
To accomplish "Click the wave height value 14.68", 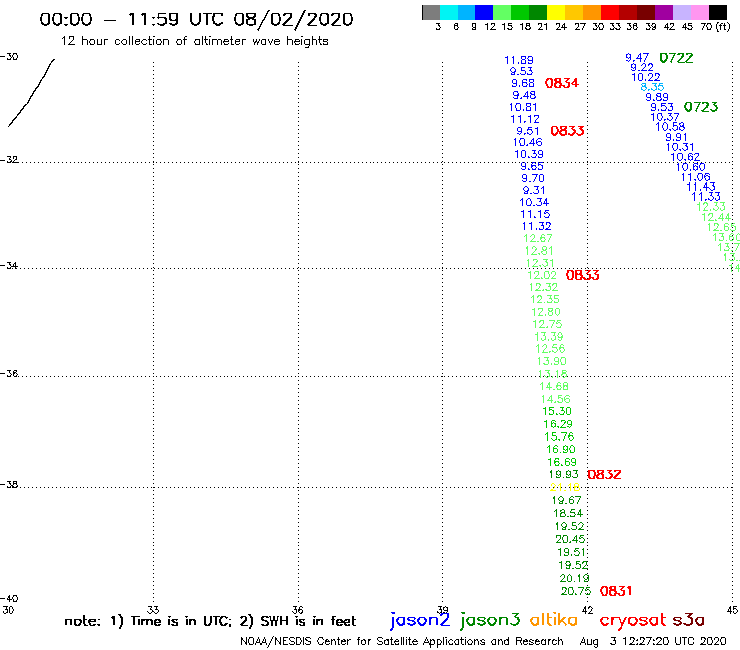I will pos(554,386).
